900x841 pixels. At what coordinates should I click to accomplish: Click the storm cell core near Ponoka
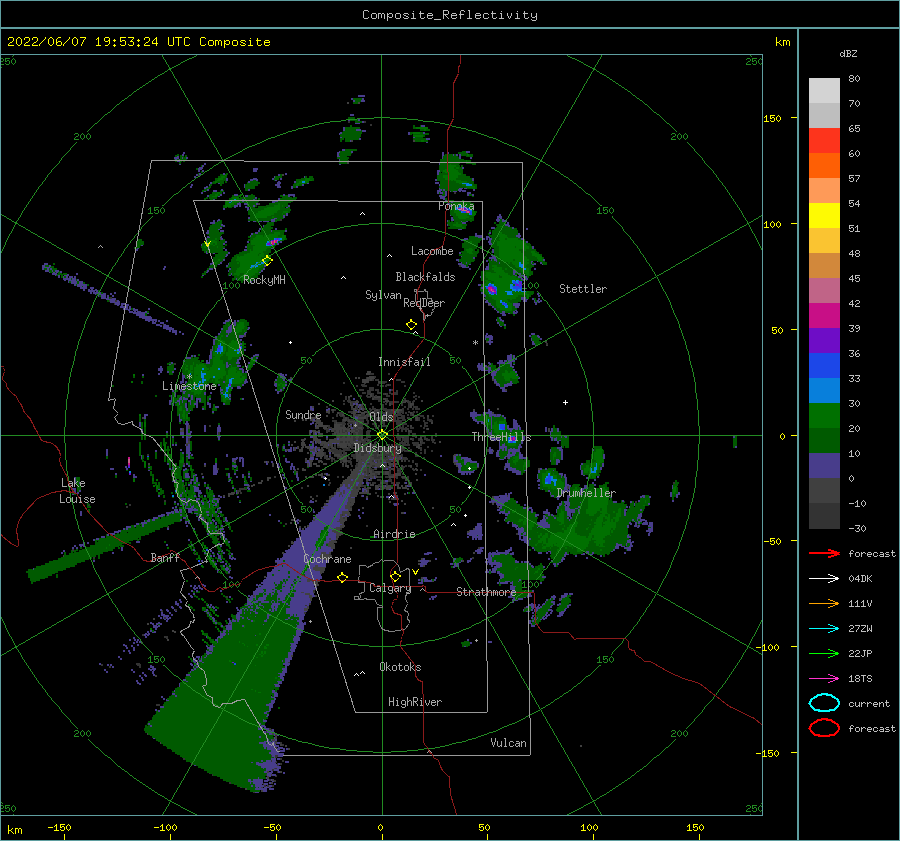point(464,210)
